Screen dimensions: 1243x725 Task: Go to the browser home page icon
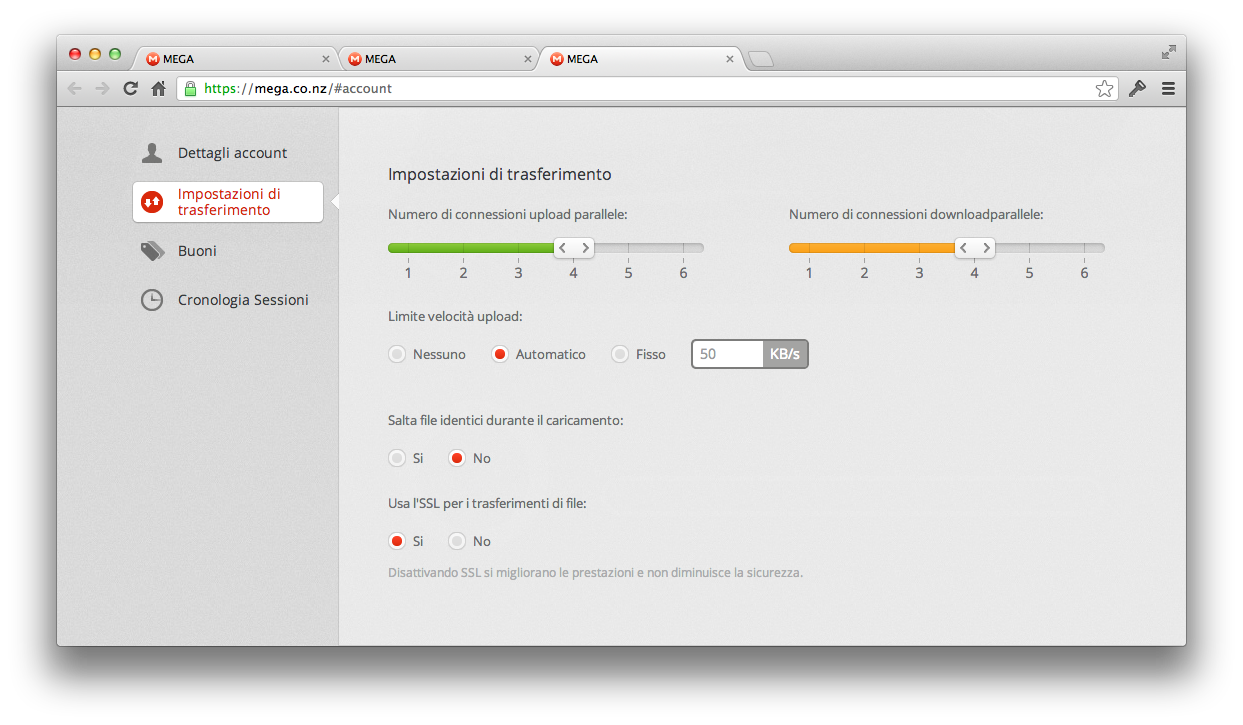[x=158, y=89]
